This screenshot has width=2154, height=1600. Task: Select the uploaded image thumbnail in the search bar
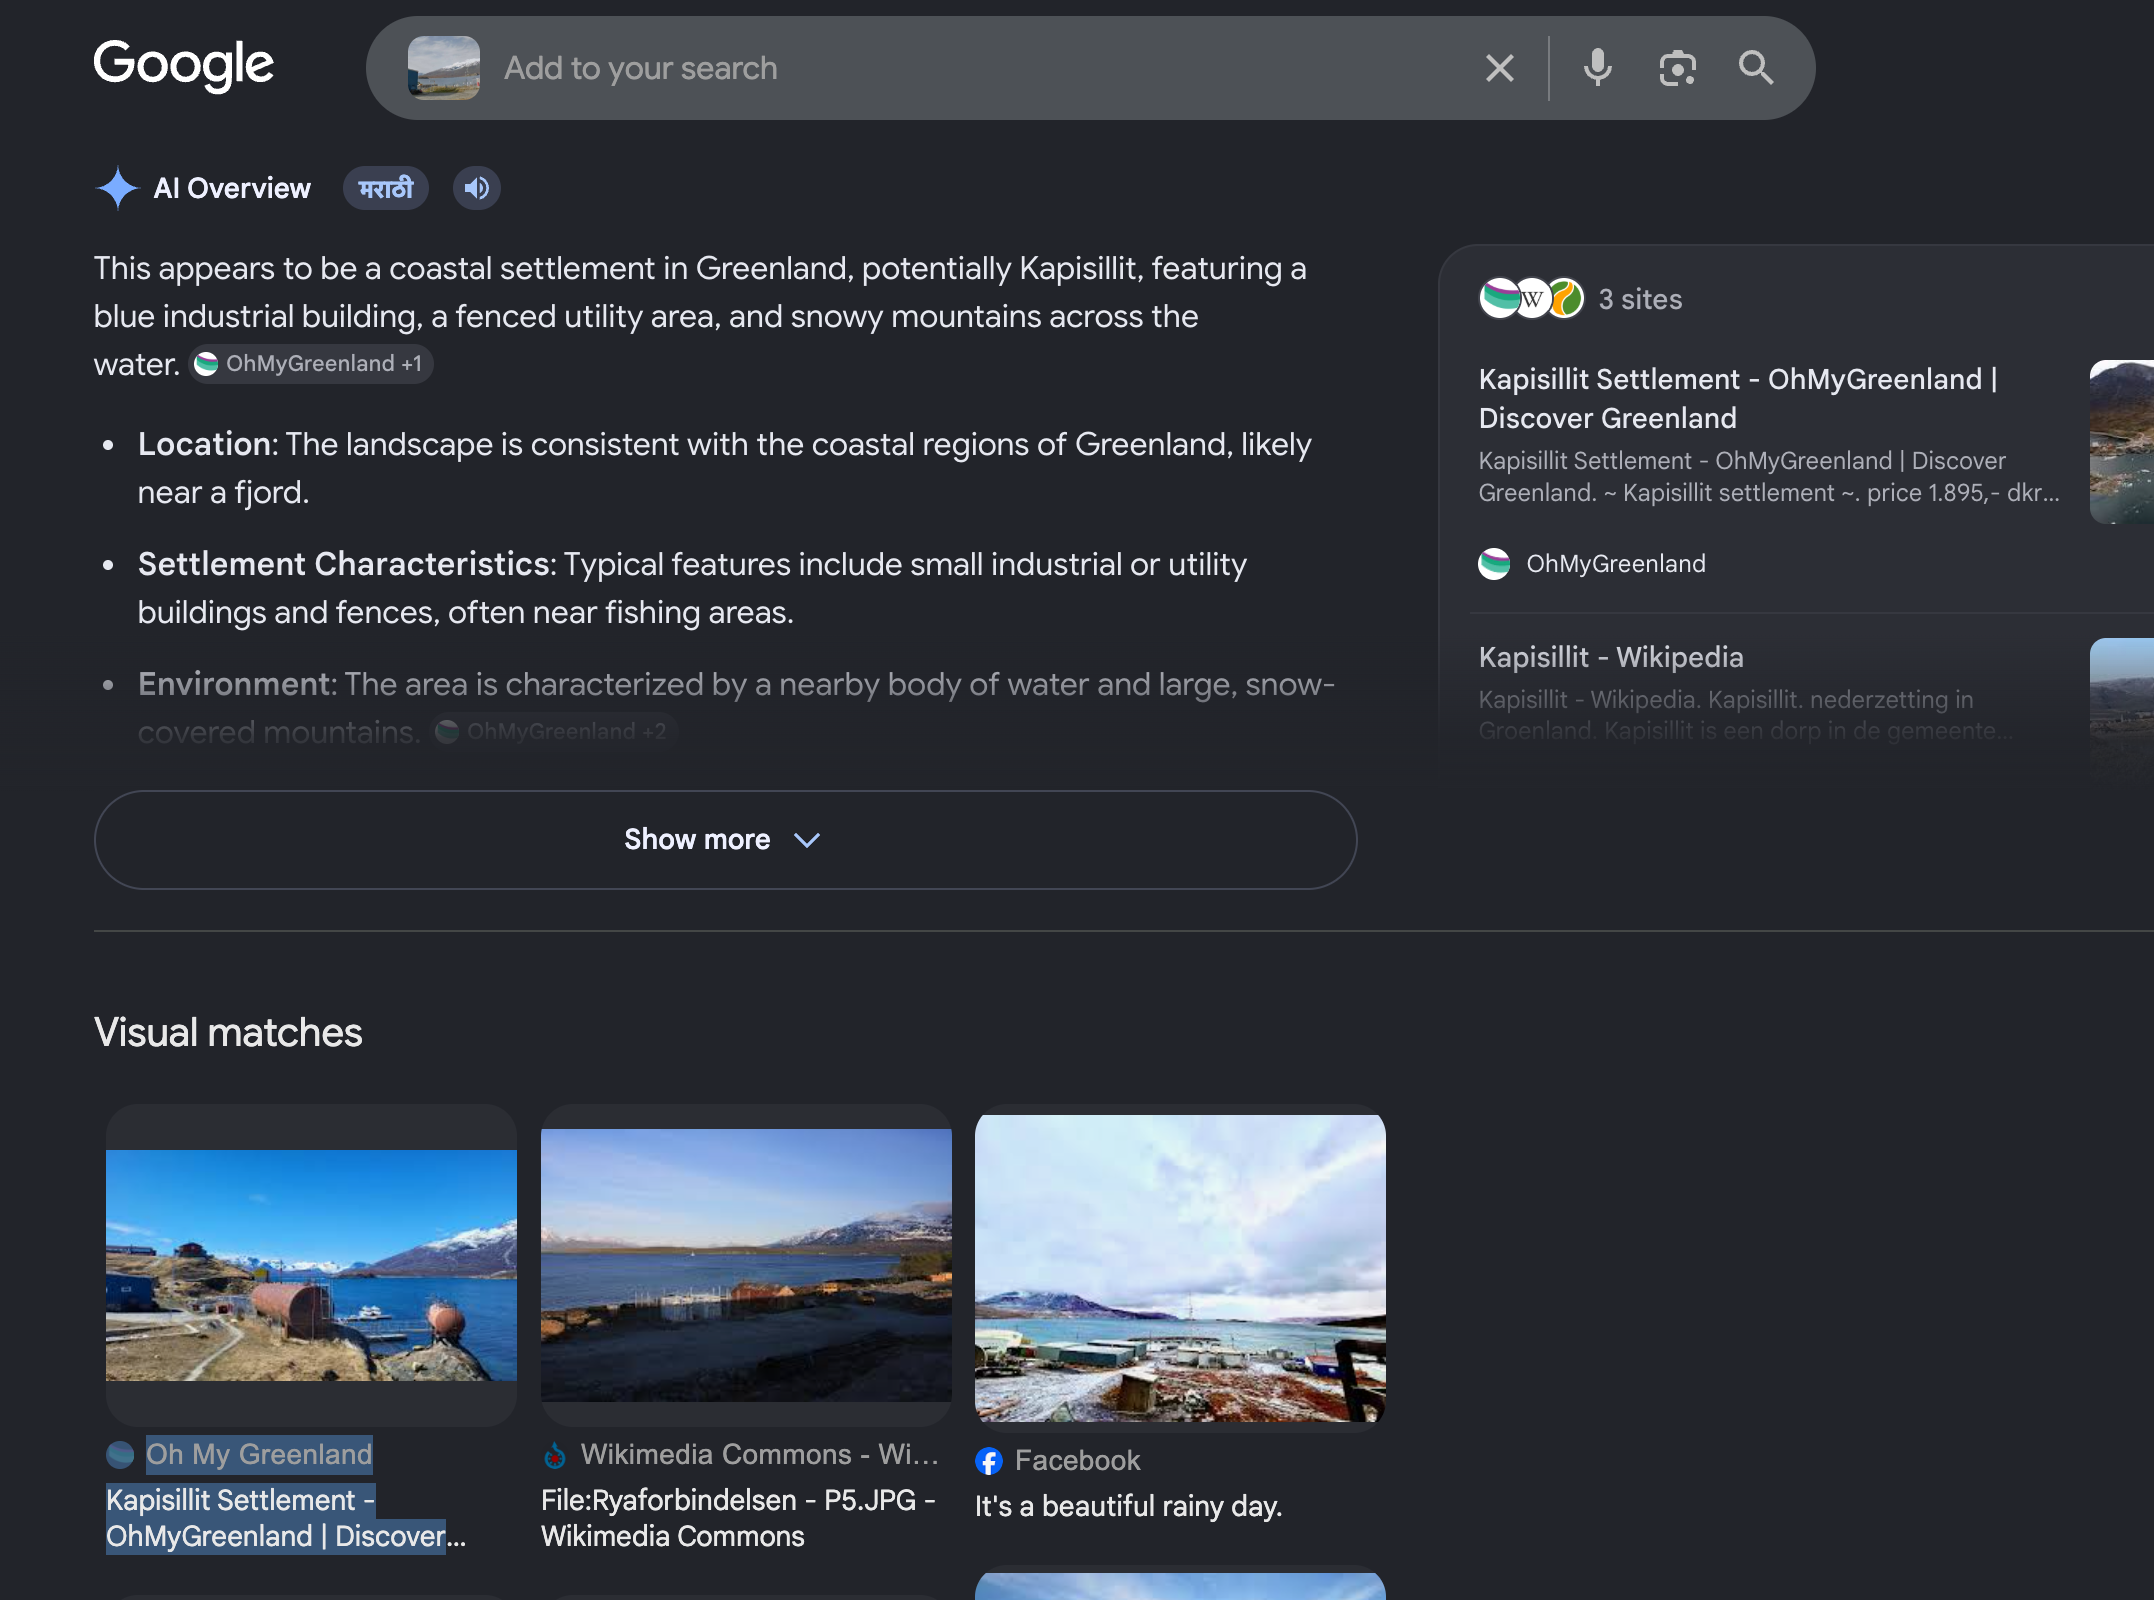[444, 68]
